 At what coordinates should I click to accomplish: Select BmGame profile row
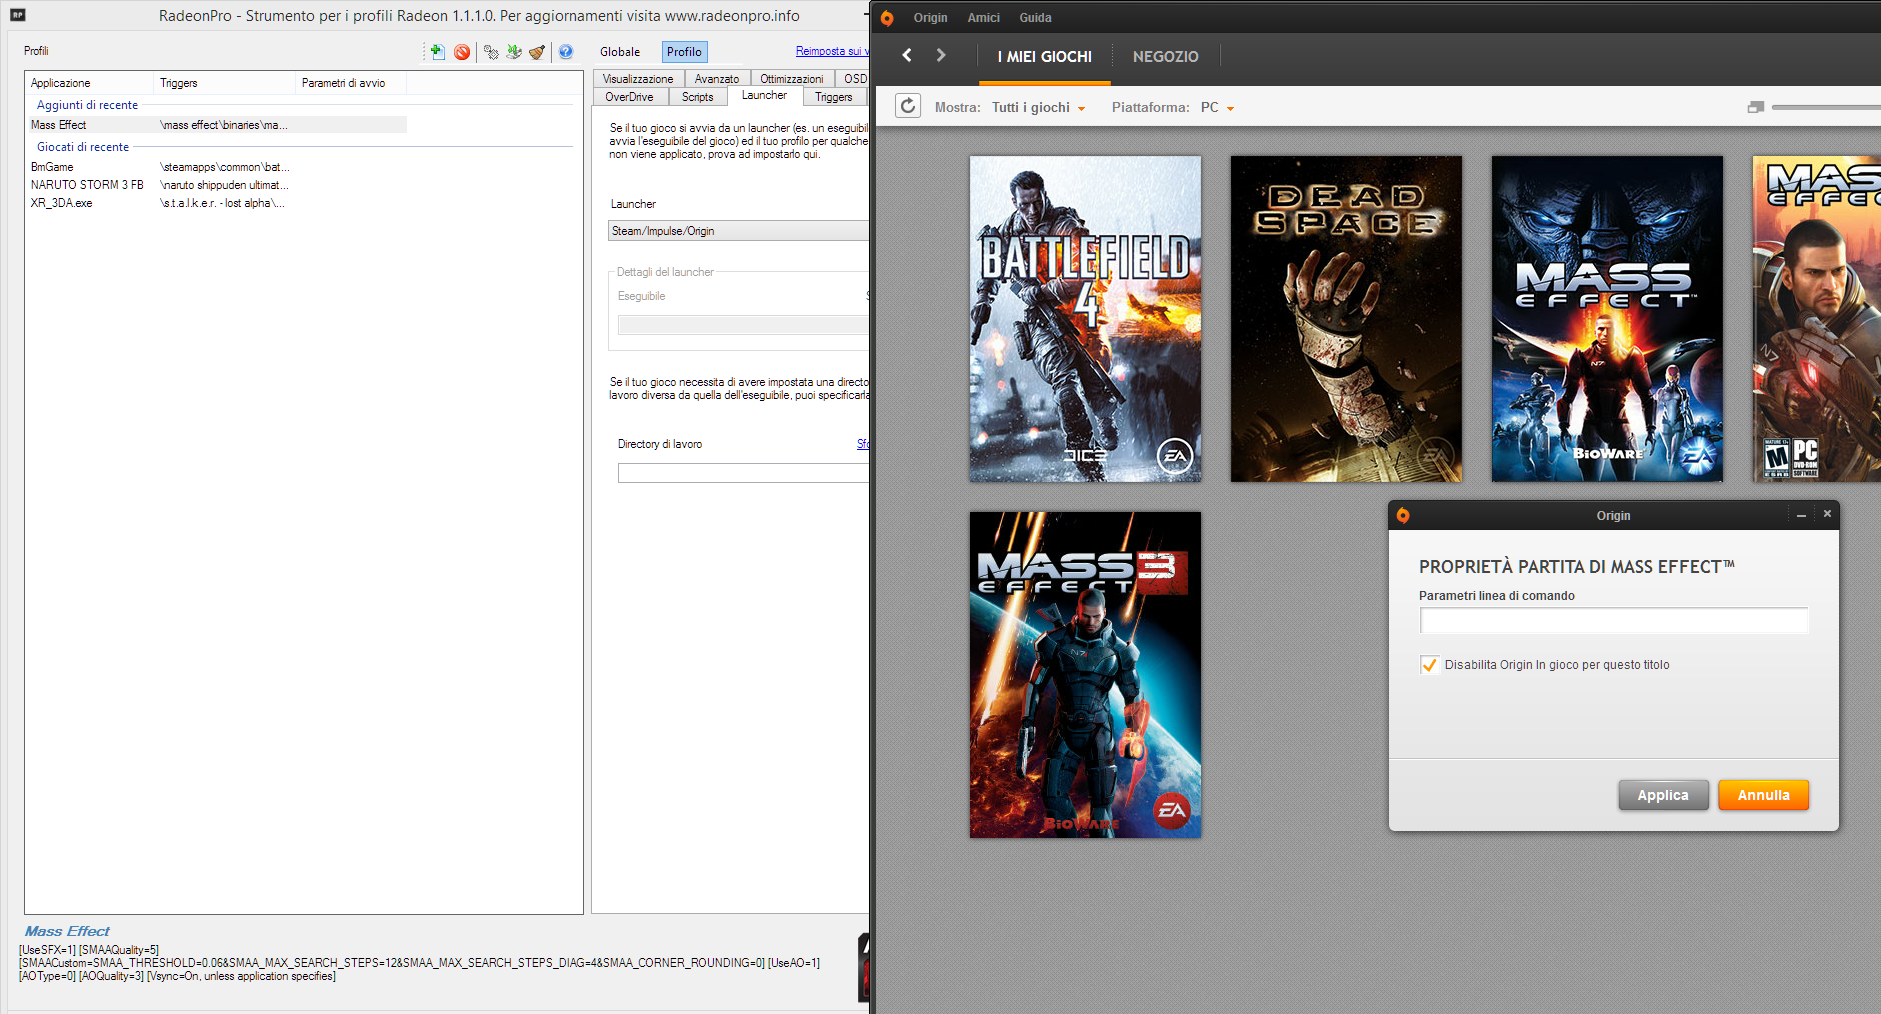pos(218,167)
